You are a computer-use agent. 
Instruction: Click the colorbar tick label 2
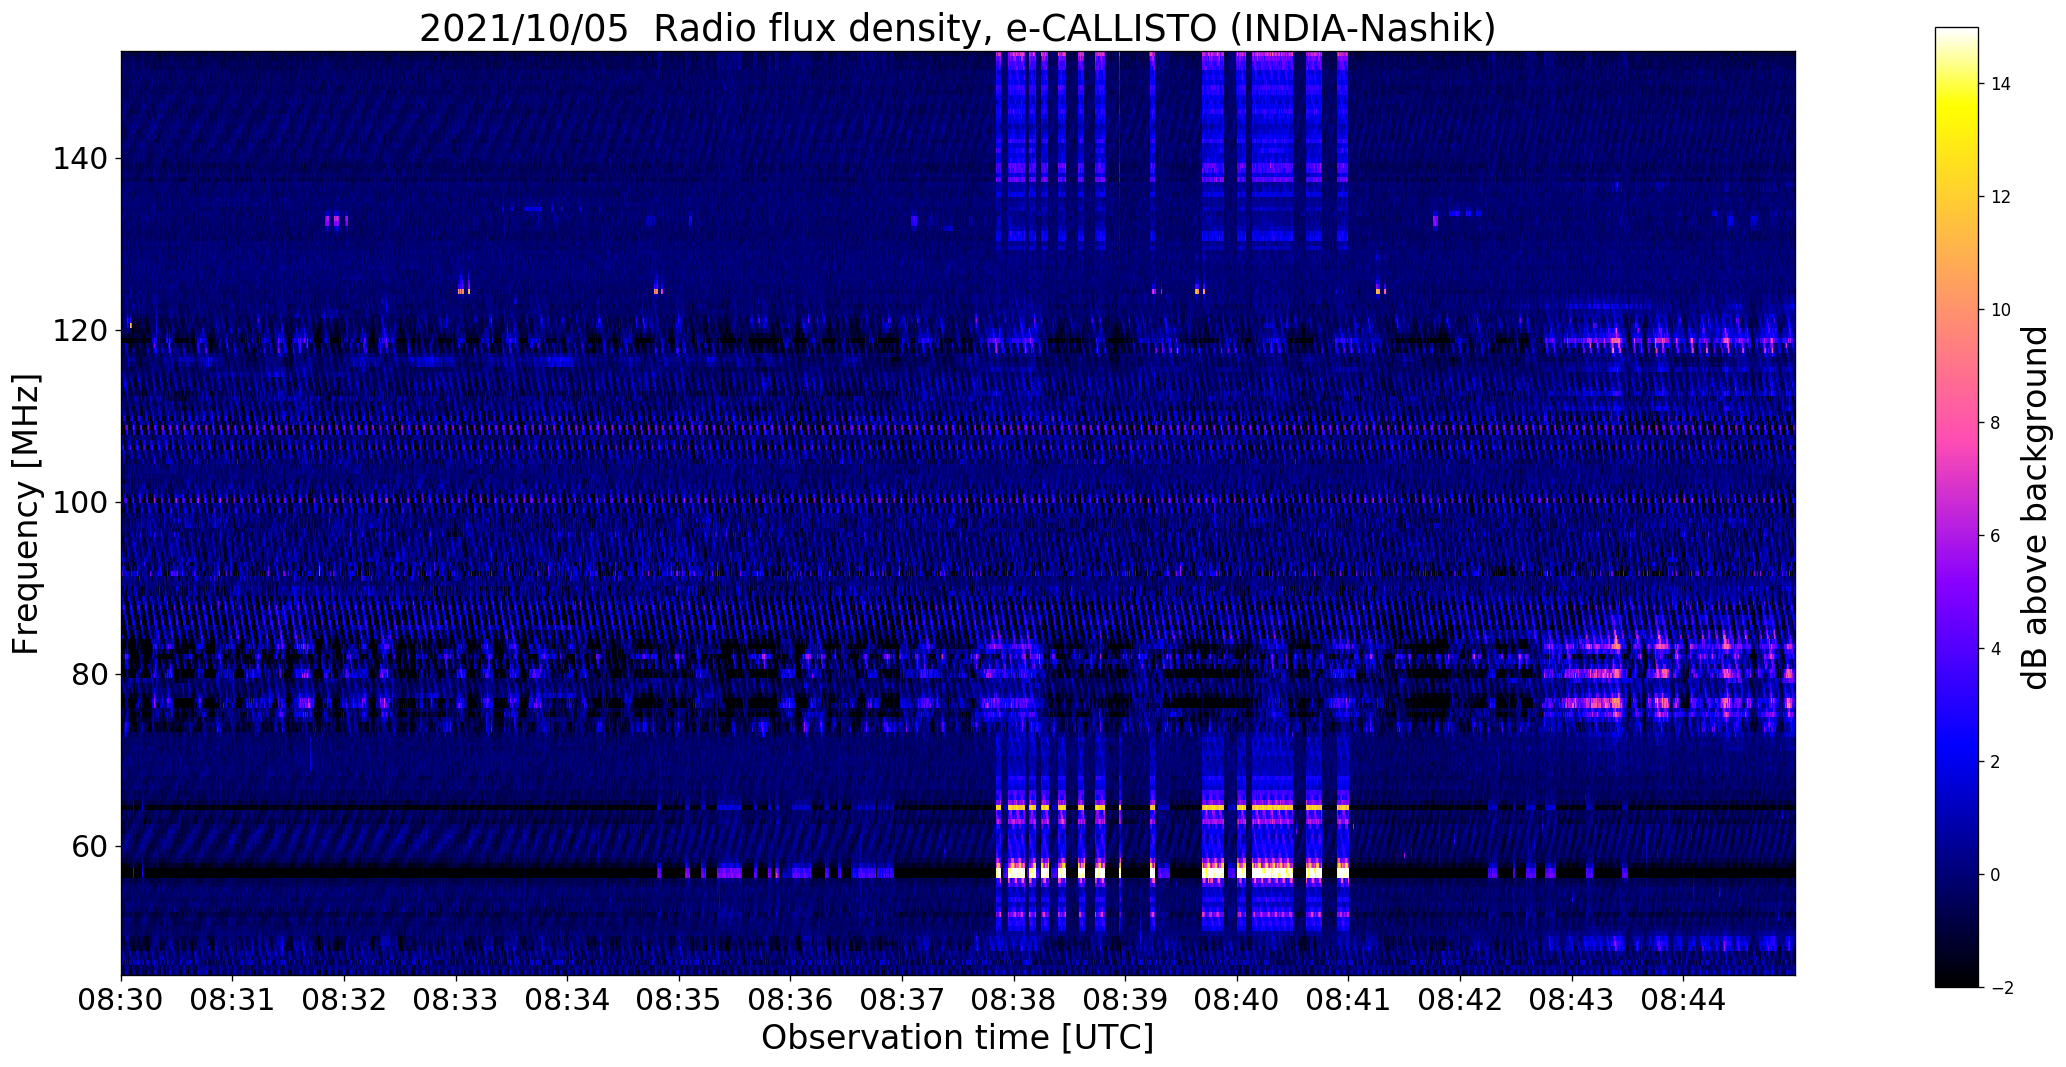coord(1996,762)
